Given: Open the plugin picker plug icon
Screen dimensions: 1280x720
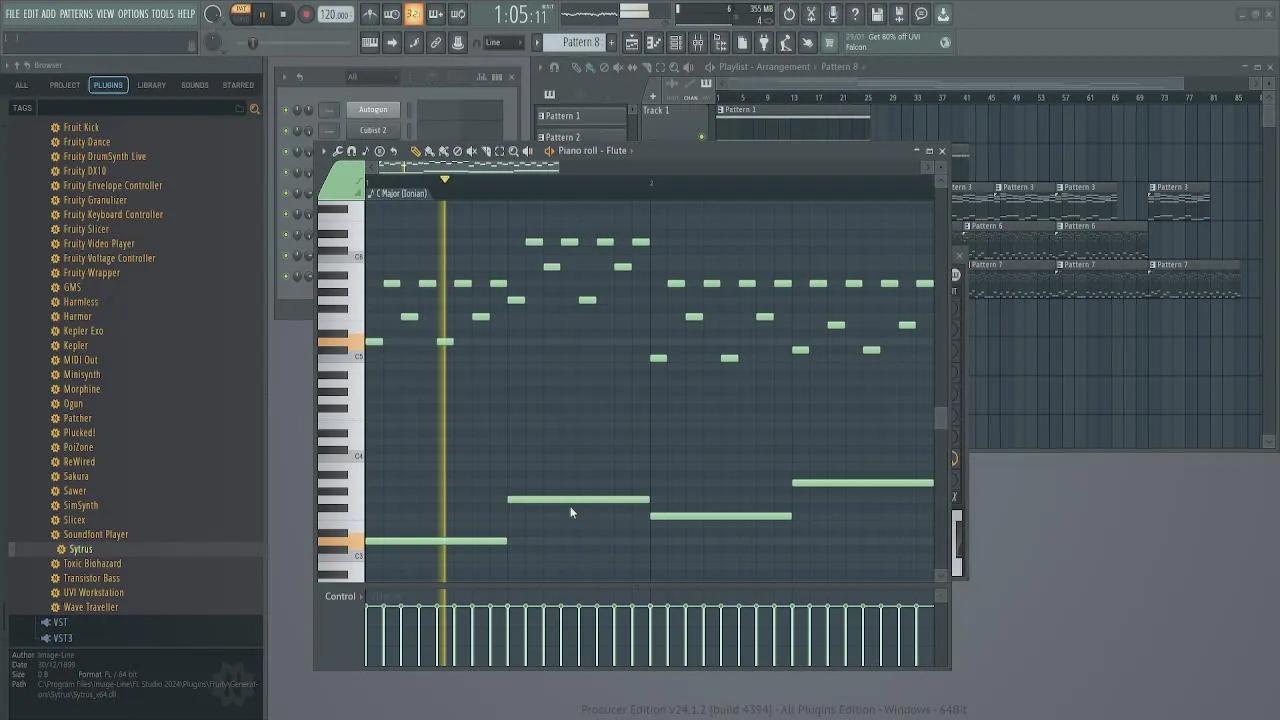Looking at the screenshot, I should point(764,42).
